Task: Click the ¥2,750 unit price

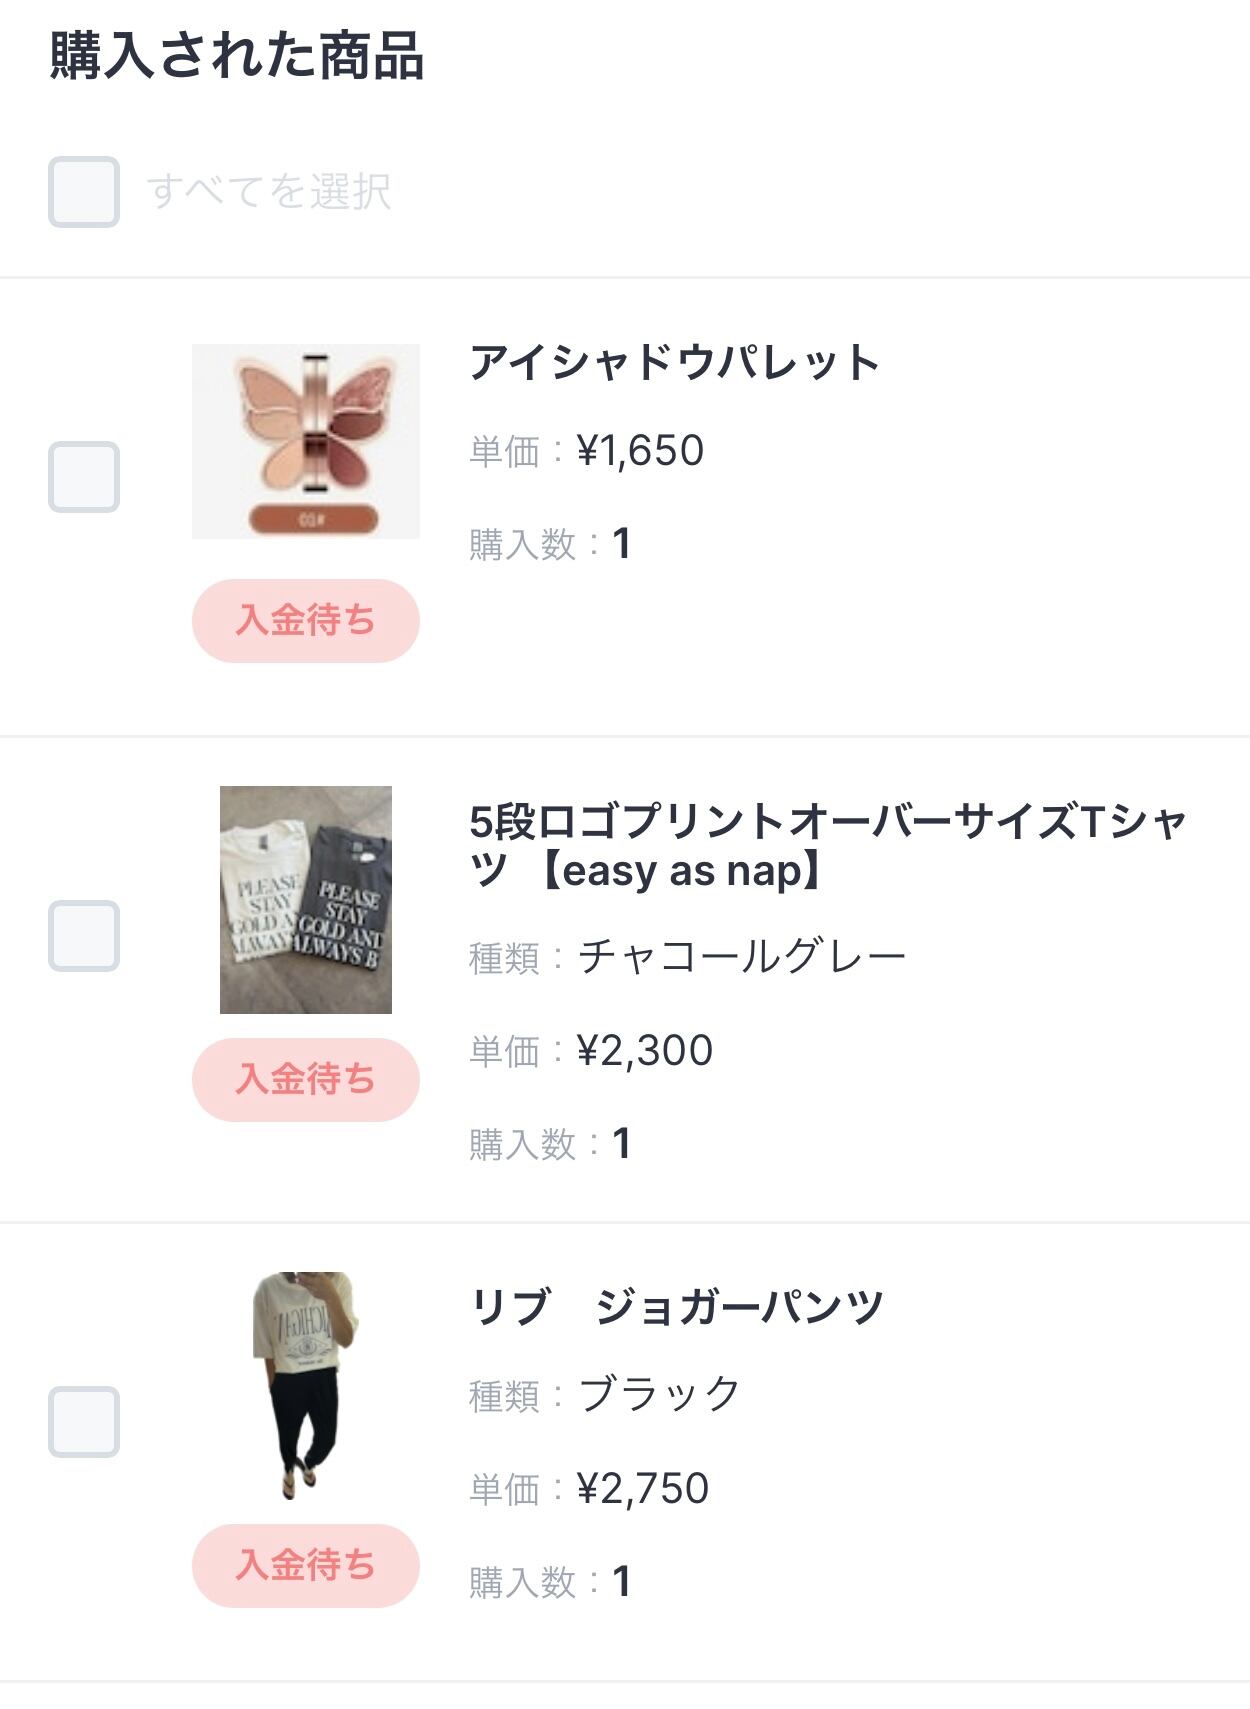Action: (643, 1489)
